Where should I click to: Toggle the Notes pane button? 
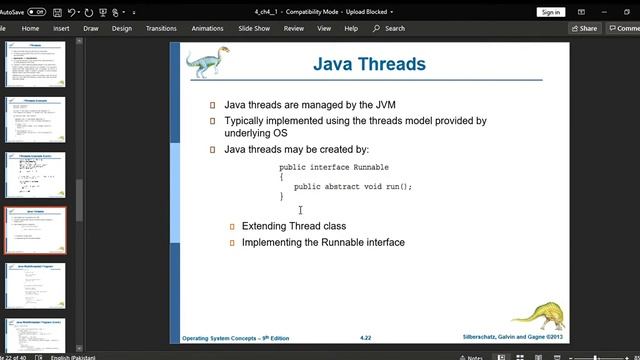(x=471, y=358)
